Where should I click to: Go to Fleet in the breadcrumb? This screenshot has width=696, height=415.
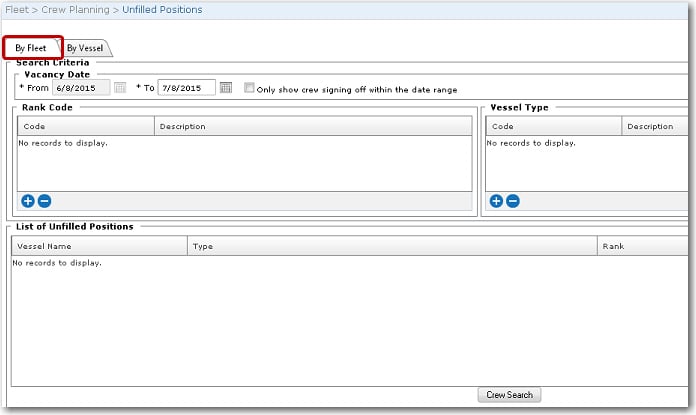click(x=14, y=10)
